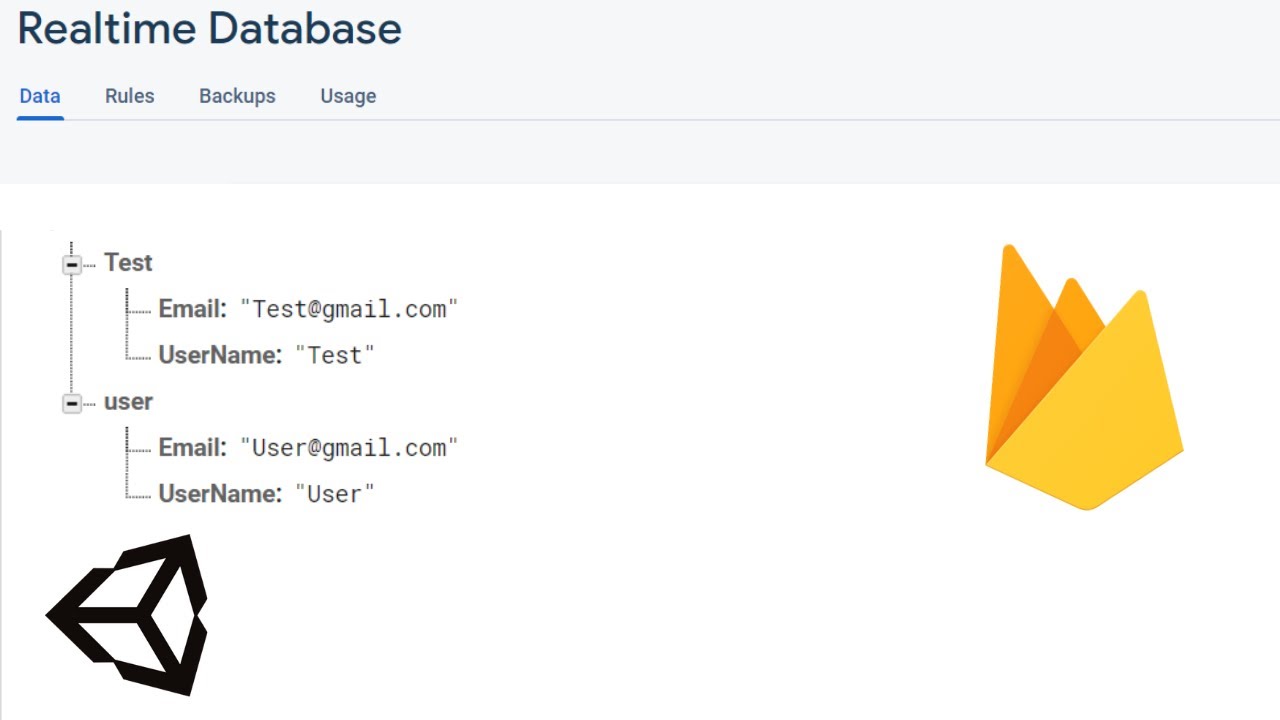
Task: Click the Email key under Test
Action: pos(192,309)
